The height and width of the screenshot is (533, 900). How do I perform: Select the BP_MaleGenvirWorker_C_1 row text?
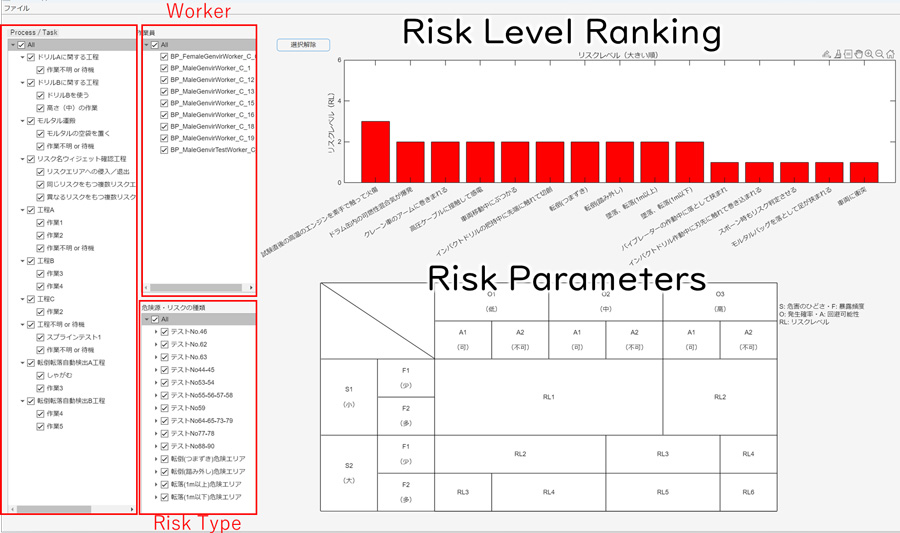[210, 68]
